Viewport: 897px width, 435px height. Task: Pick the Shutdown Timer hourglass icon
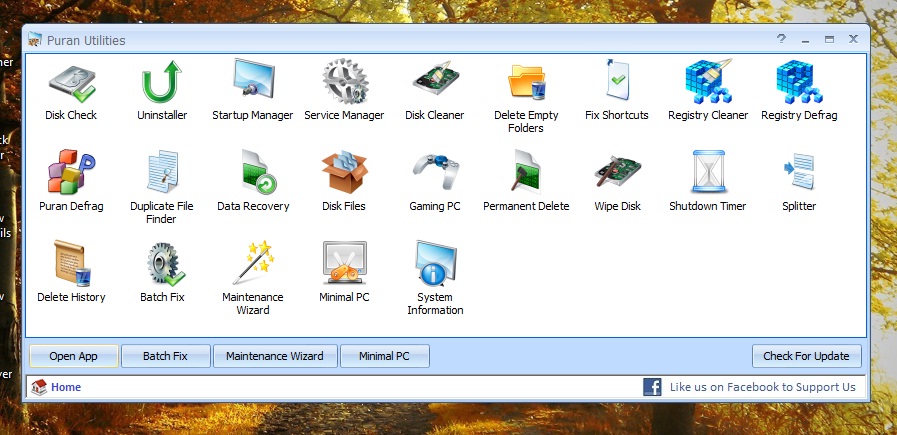pyautogui.click(x=708, y=173)
